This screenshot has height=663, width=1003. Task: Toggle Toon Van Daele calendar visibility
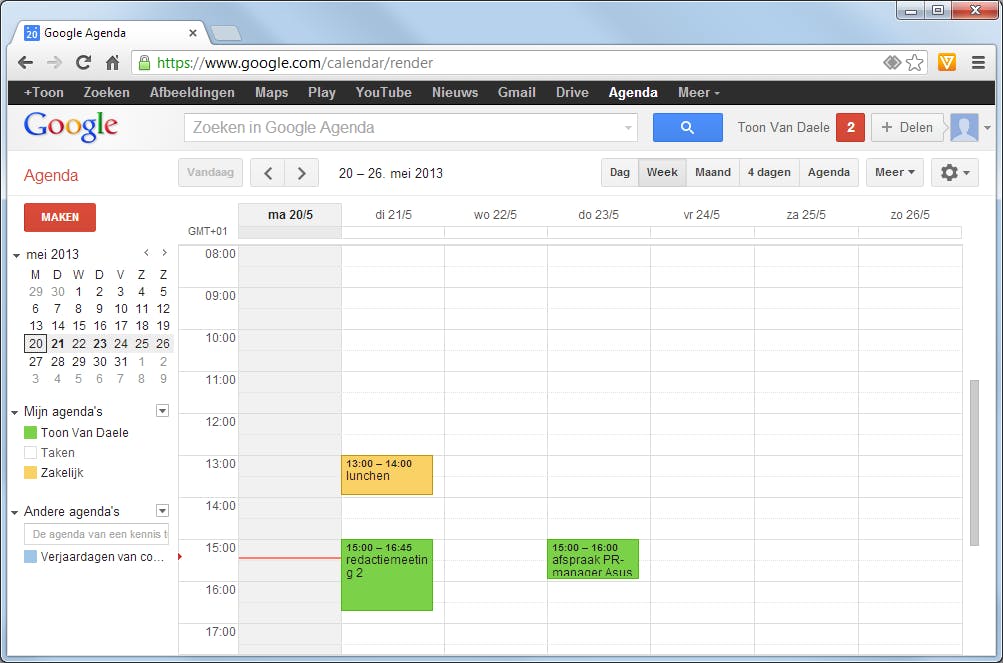coord(30,433)
